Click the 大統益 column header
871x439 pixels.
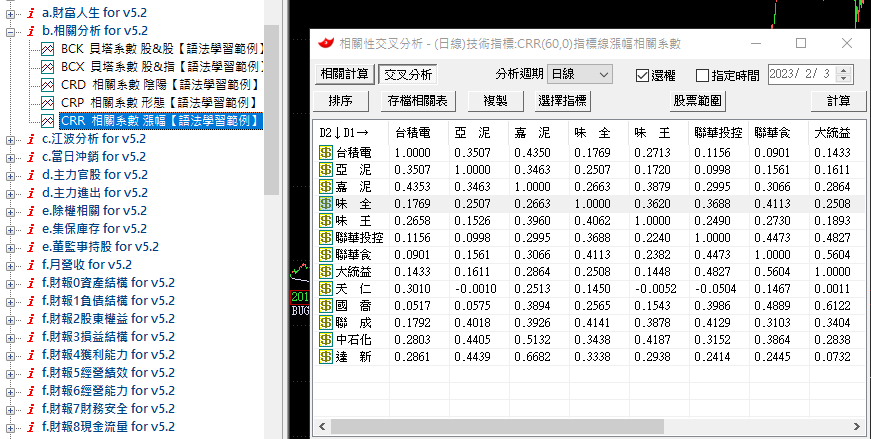coord(837,133)
